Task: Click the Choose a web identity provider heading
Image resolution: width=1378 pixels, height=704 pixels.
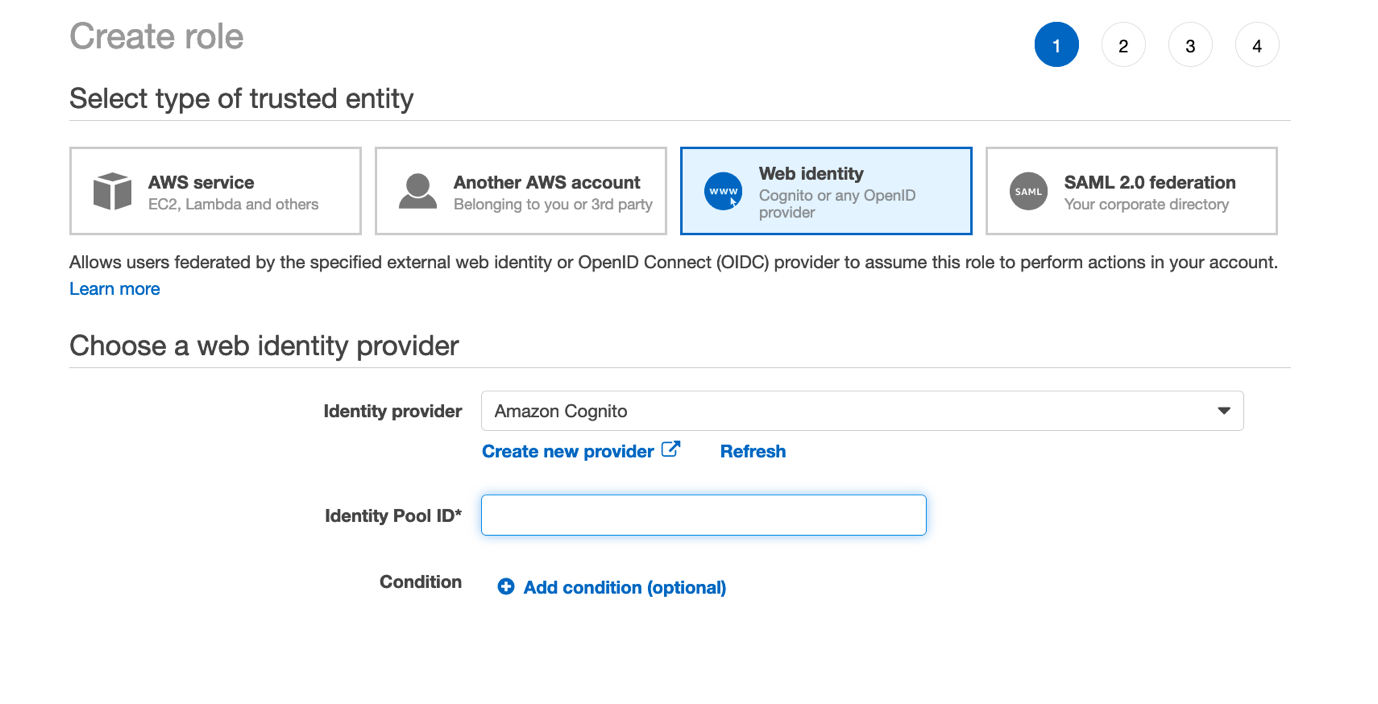Action: tap(264, 345)
